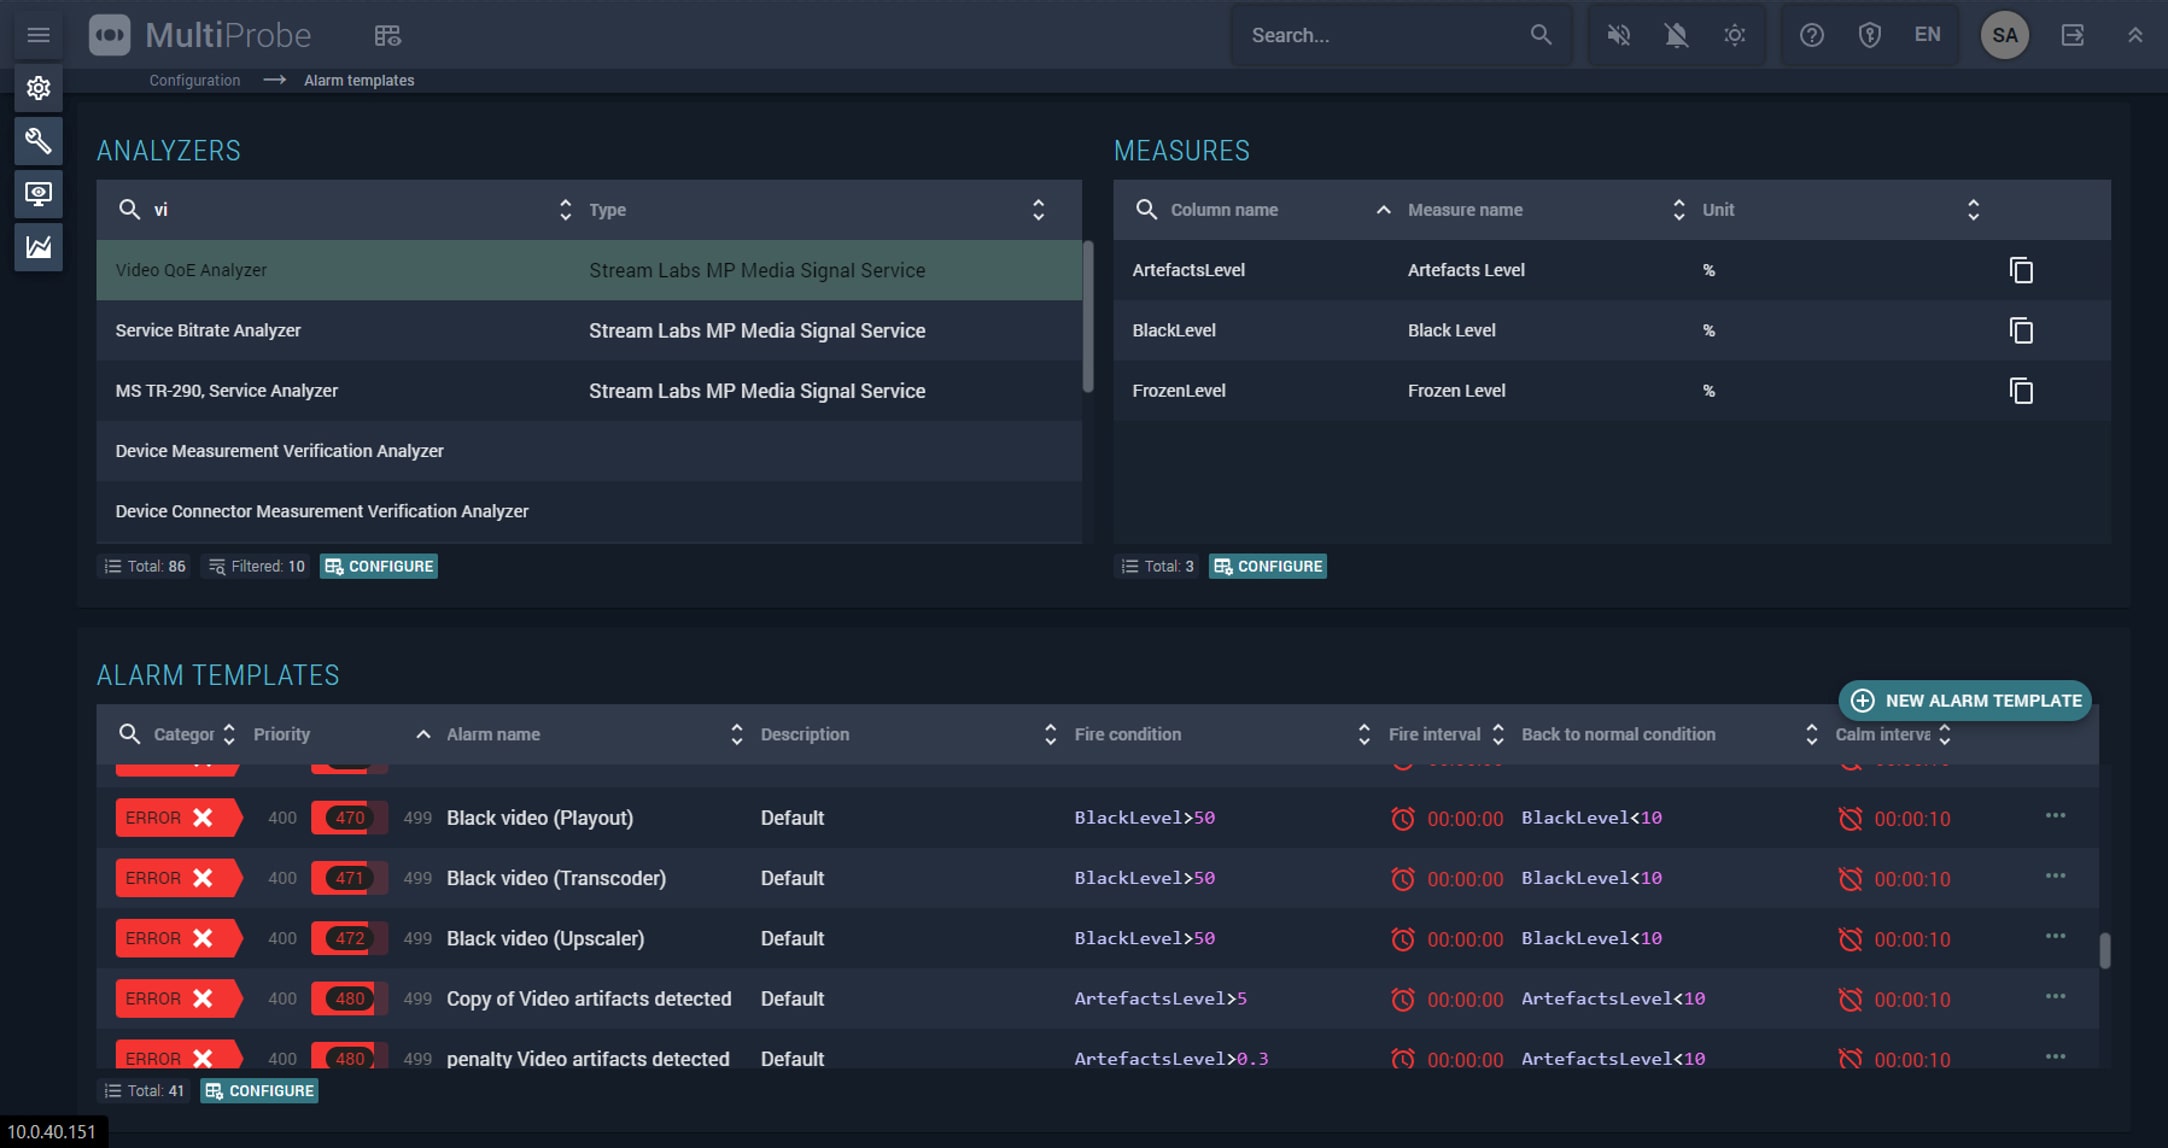Click the search magnifier in top bar

(x=1541, y=35)
